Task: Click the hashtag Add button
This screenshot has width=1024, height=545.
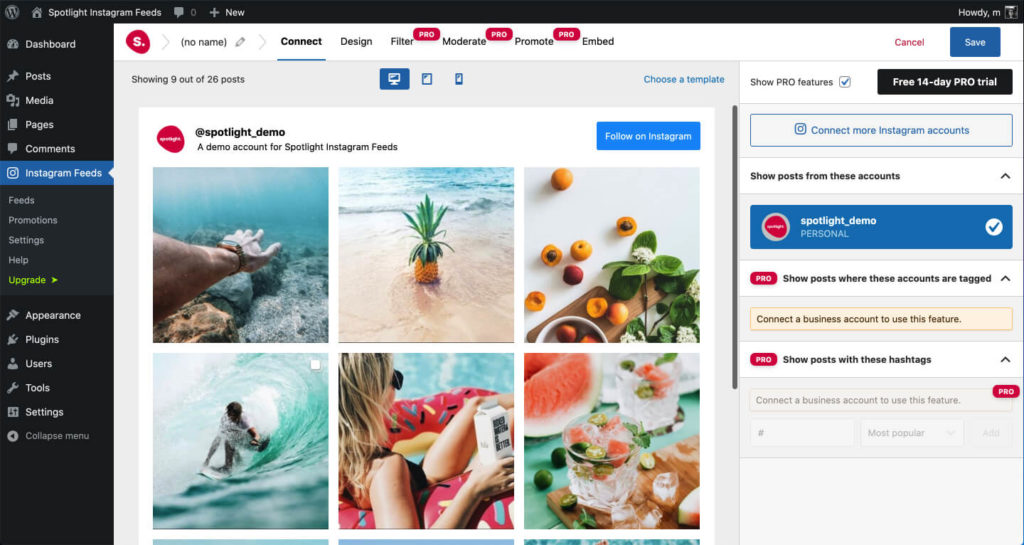Action: coord(991,433)
